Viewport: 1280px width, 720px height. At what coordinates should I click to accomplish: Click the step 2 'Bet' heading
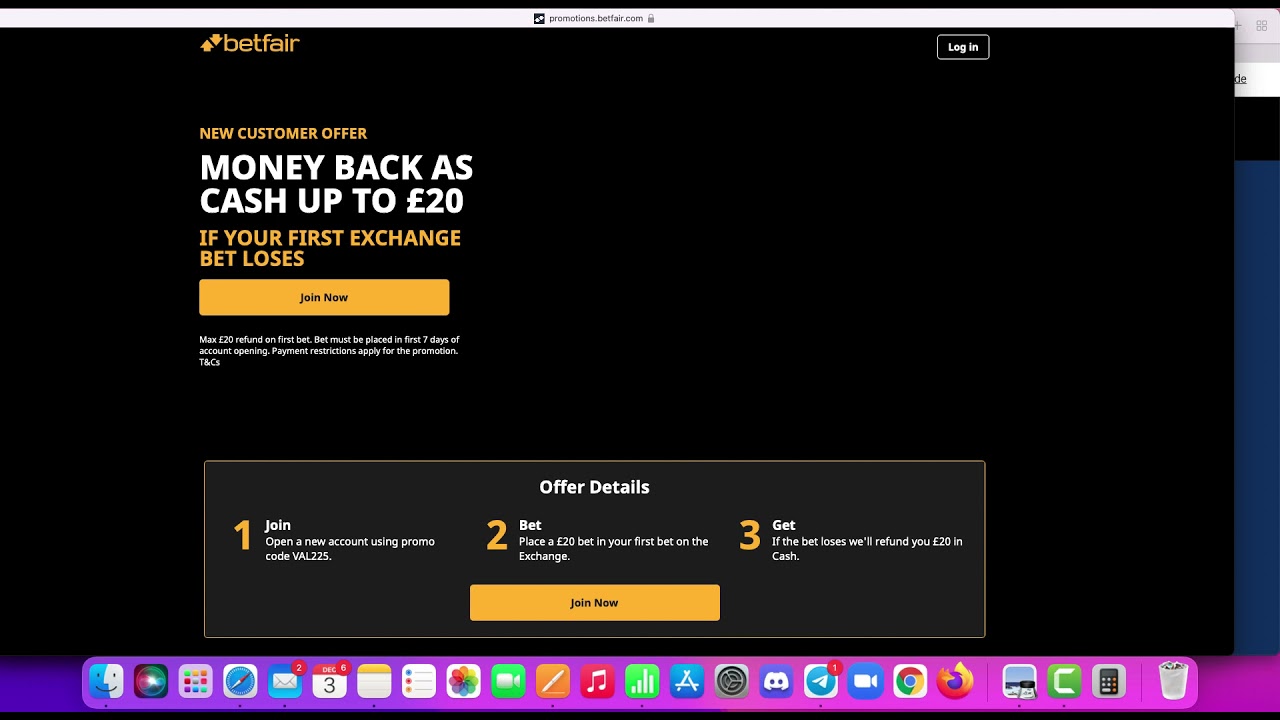coord(530,525)
